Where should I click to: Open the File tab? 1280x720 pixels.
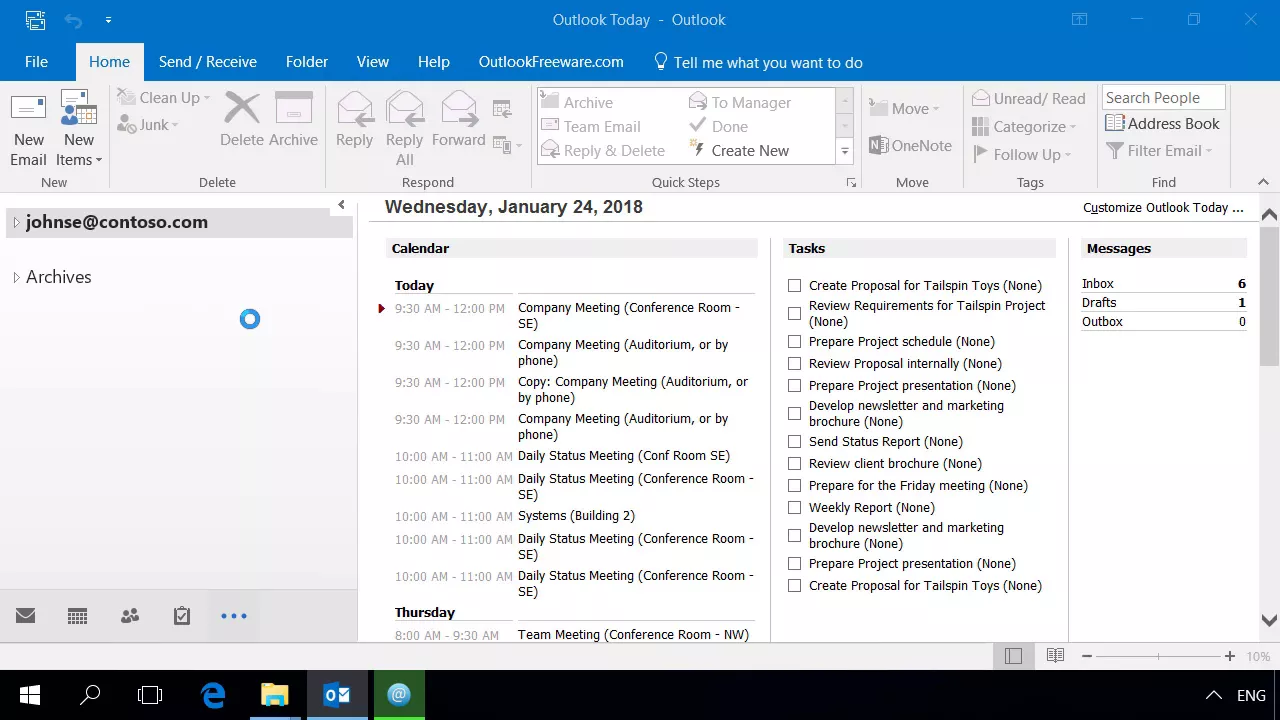tap(36, 62)
